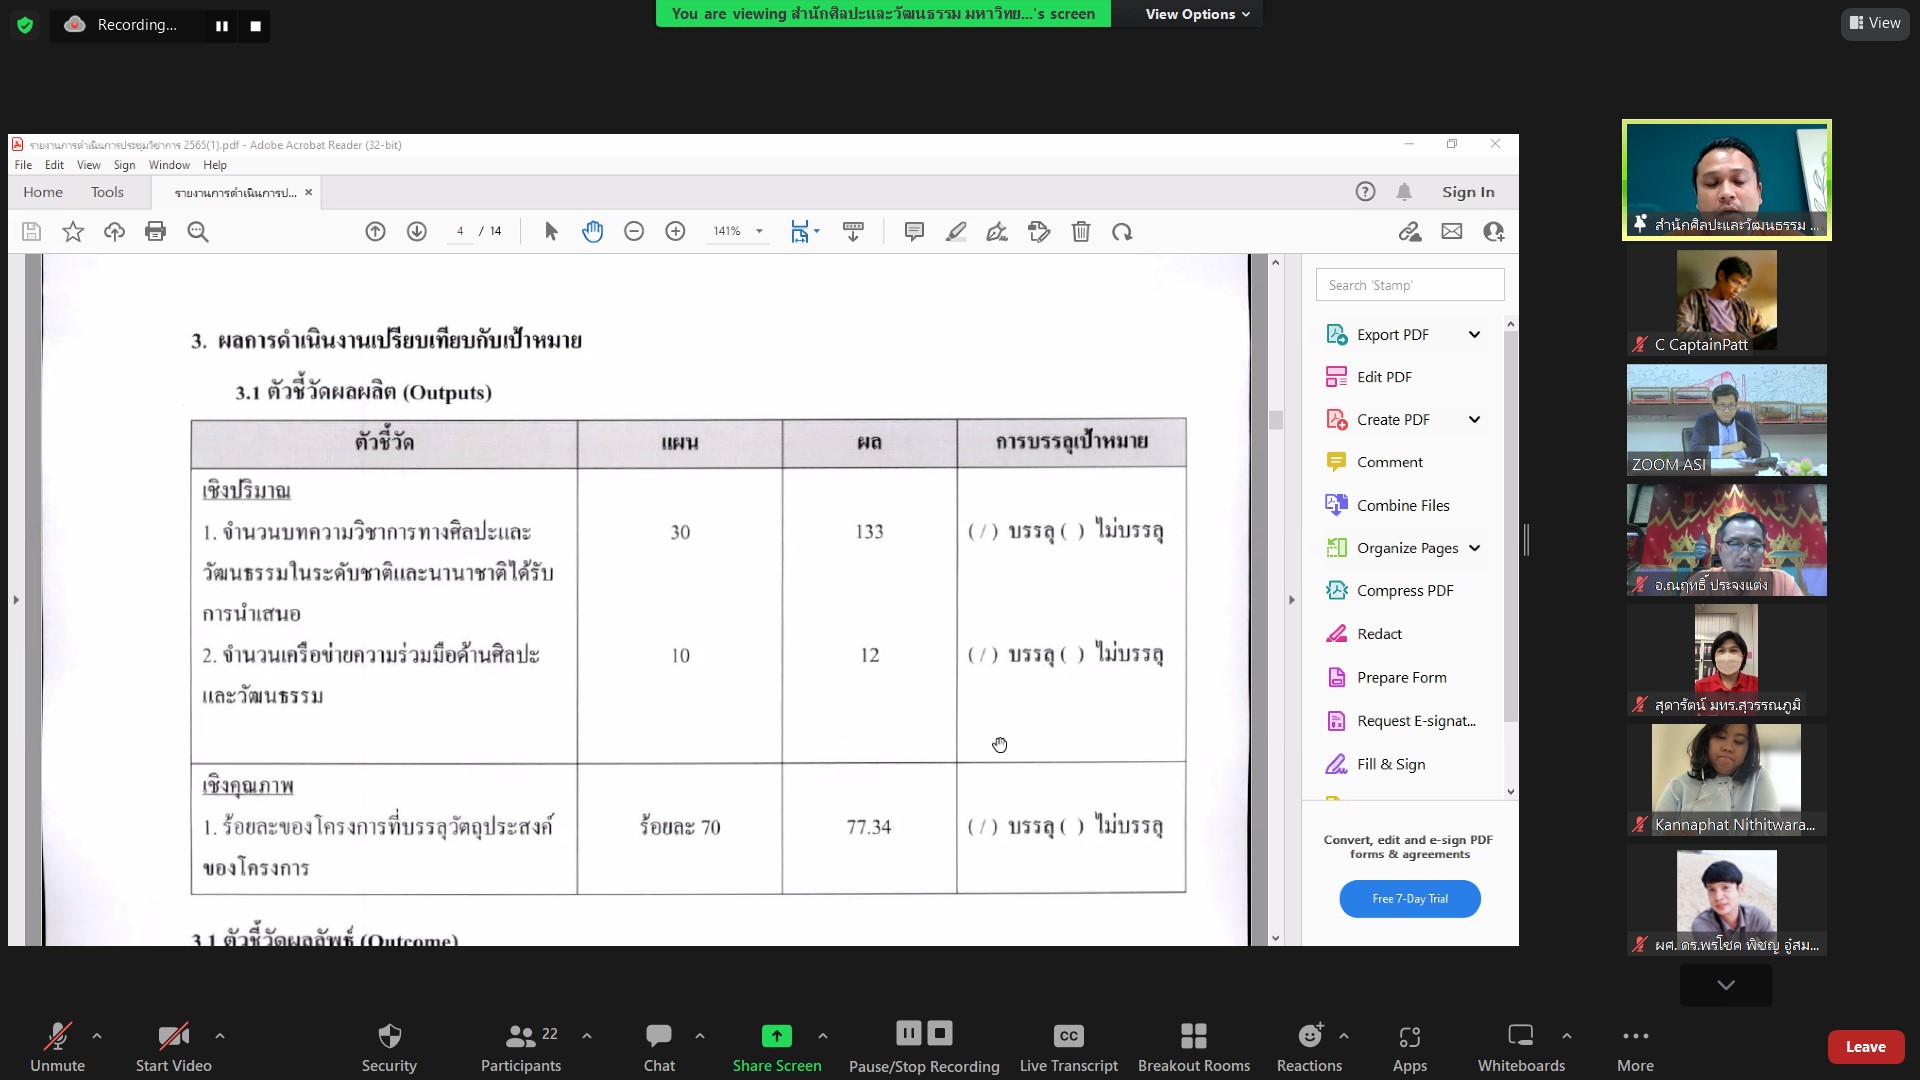The width and height of the screenshot is (1920, 1080).
Task: Click the Comment tool icon
Action: (x=914, y=232)
